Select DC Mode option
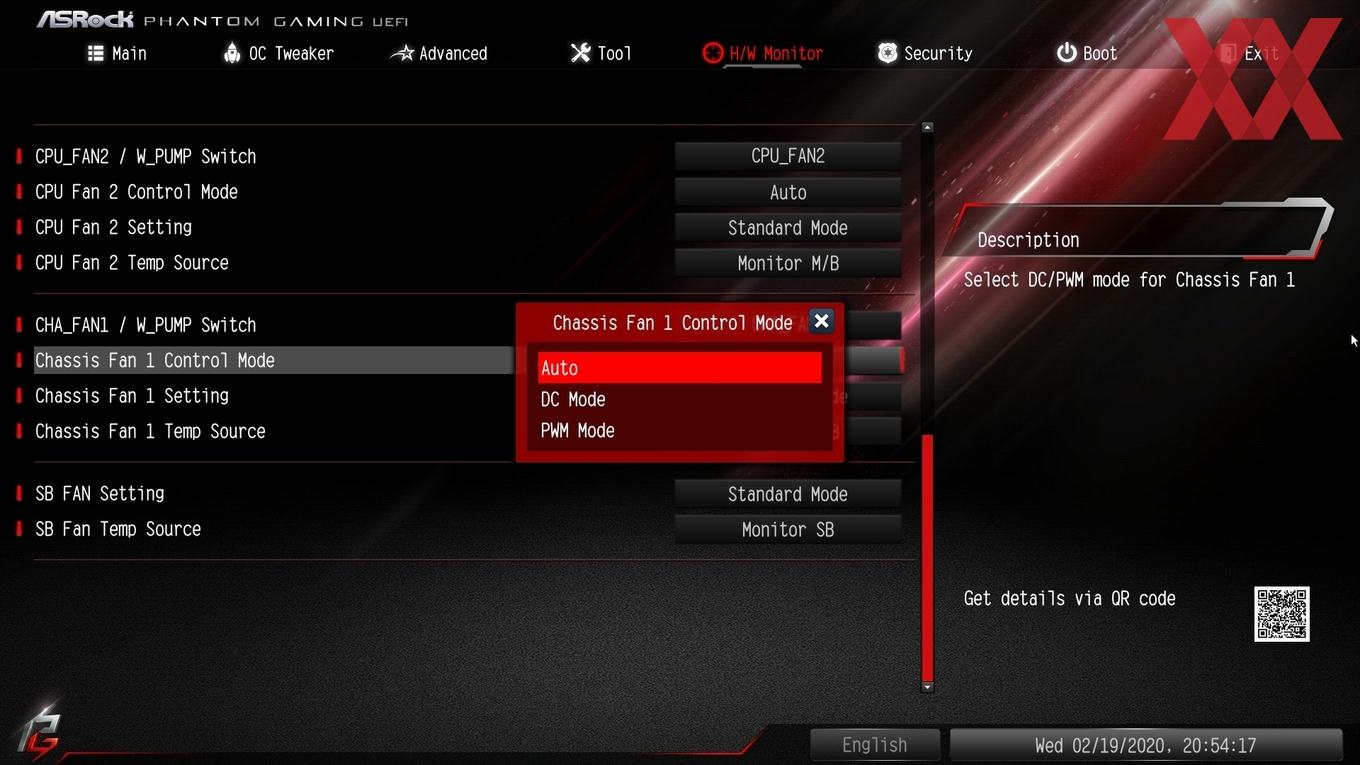1360x765 pixels. click(680, 399)
